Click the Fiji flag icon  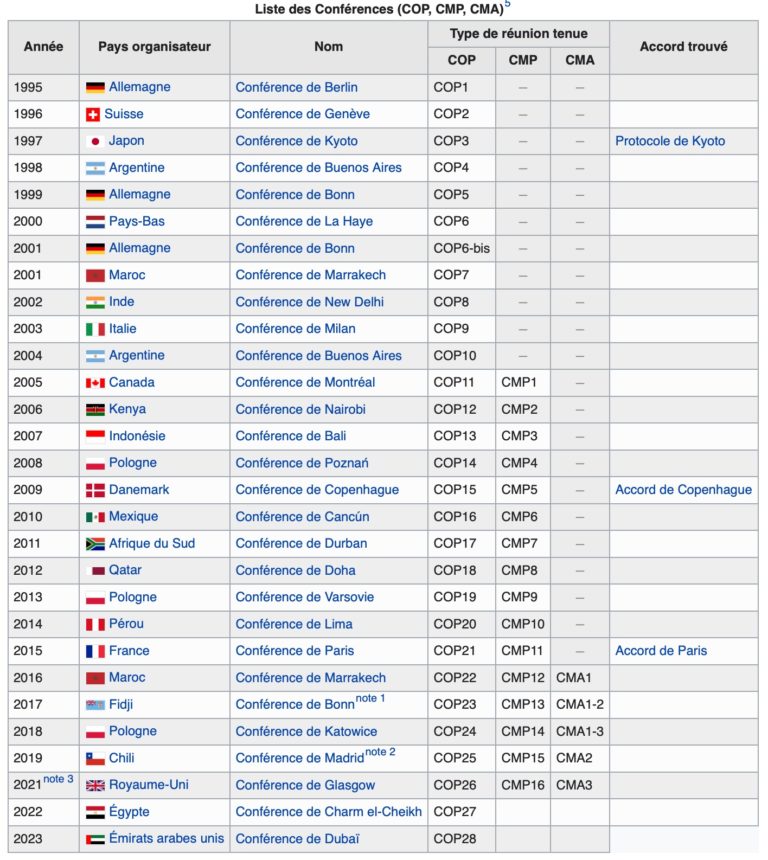point(95,705)
